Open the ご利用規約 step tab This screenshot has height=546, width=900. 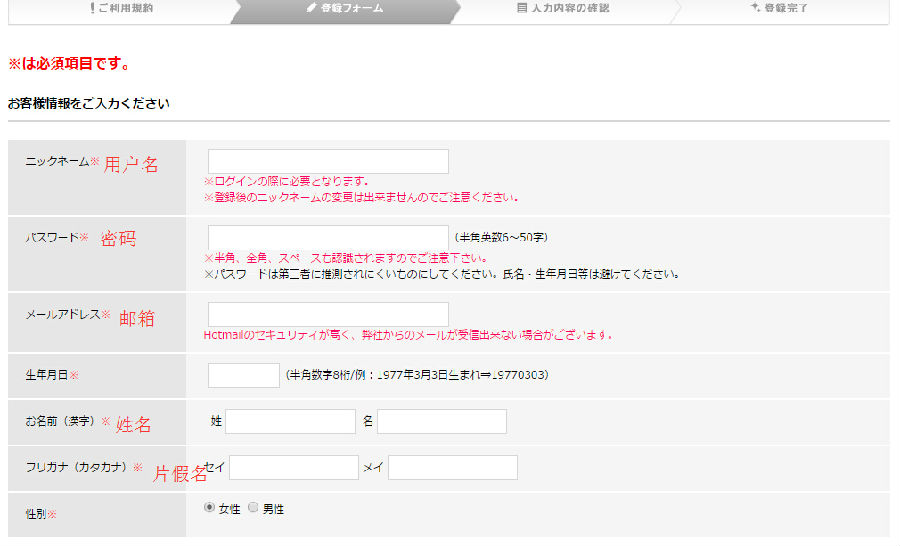[126, 8]
